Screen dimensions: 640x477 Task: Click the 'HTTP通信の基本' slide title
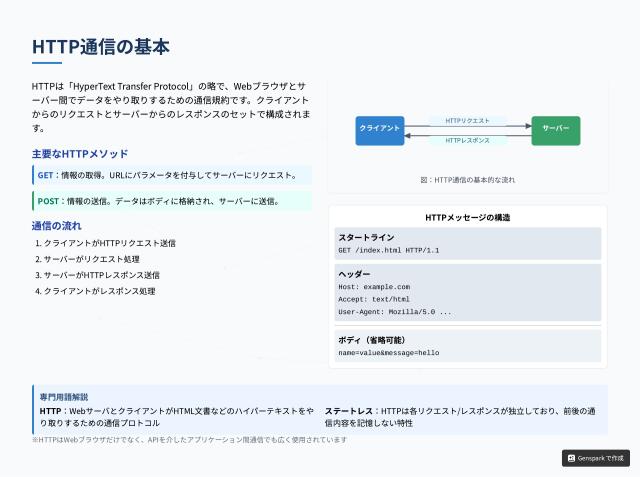point(101,47)
